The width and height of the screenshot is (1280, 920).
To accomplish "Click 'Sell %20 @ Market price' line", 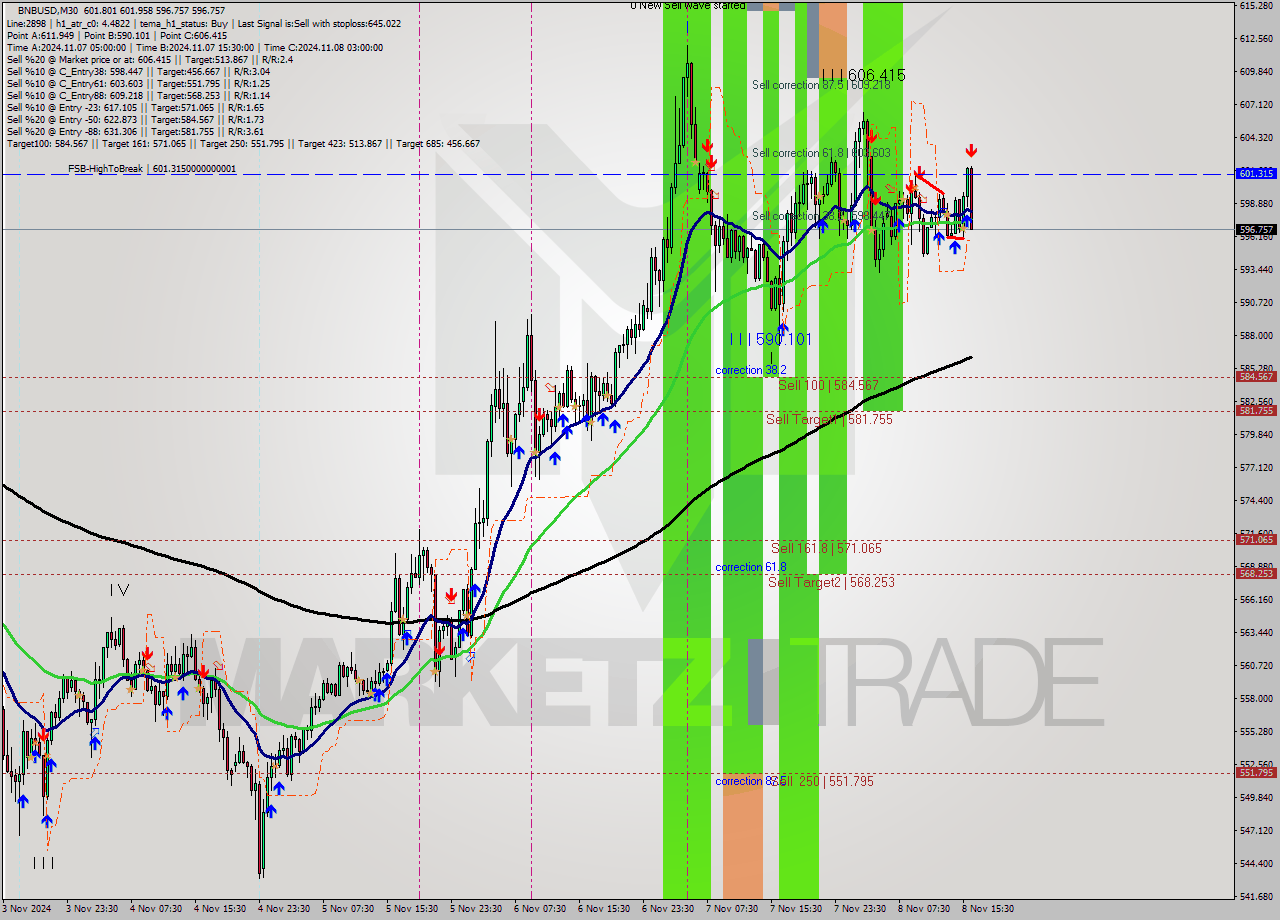I will click(x=149, y=59).
